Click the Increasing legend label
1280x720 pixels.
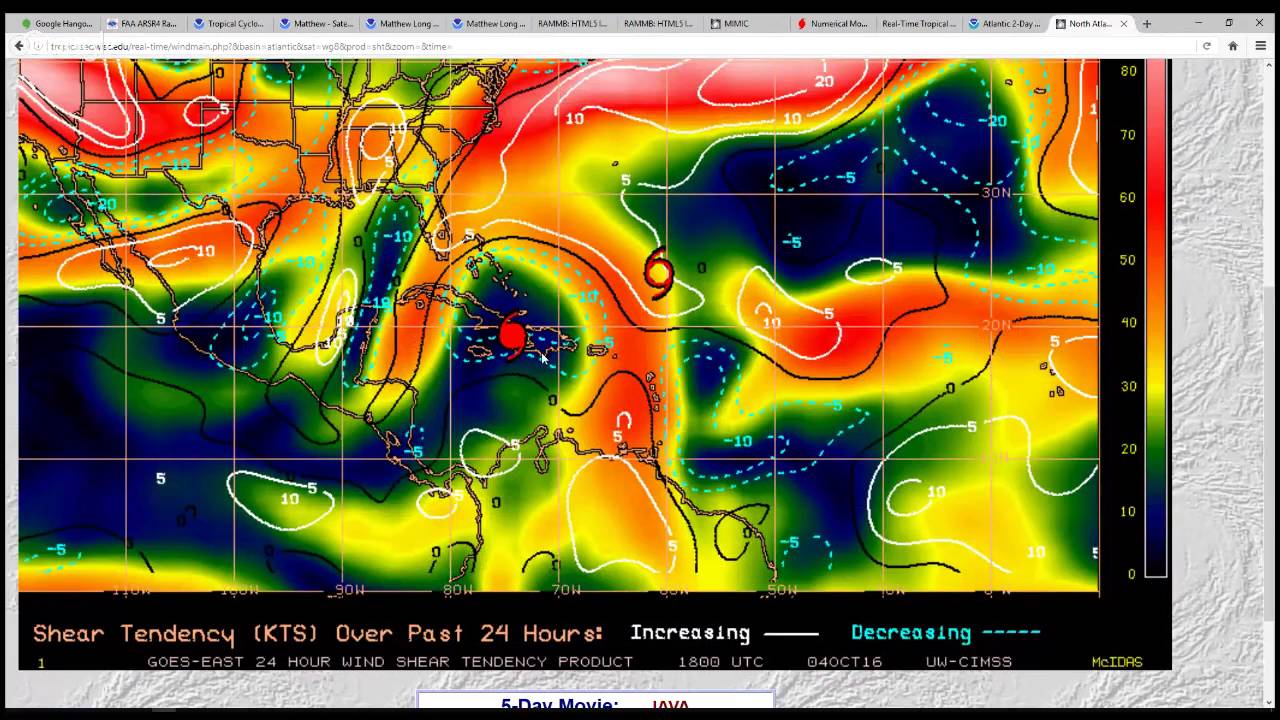[x=690, y=633]
